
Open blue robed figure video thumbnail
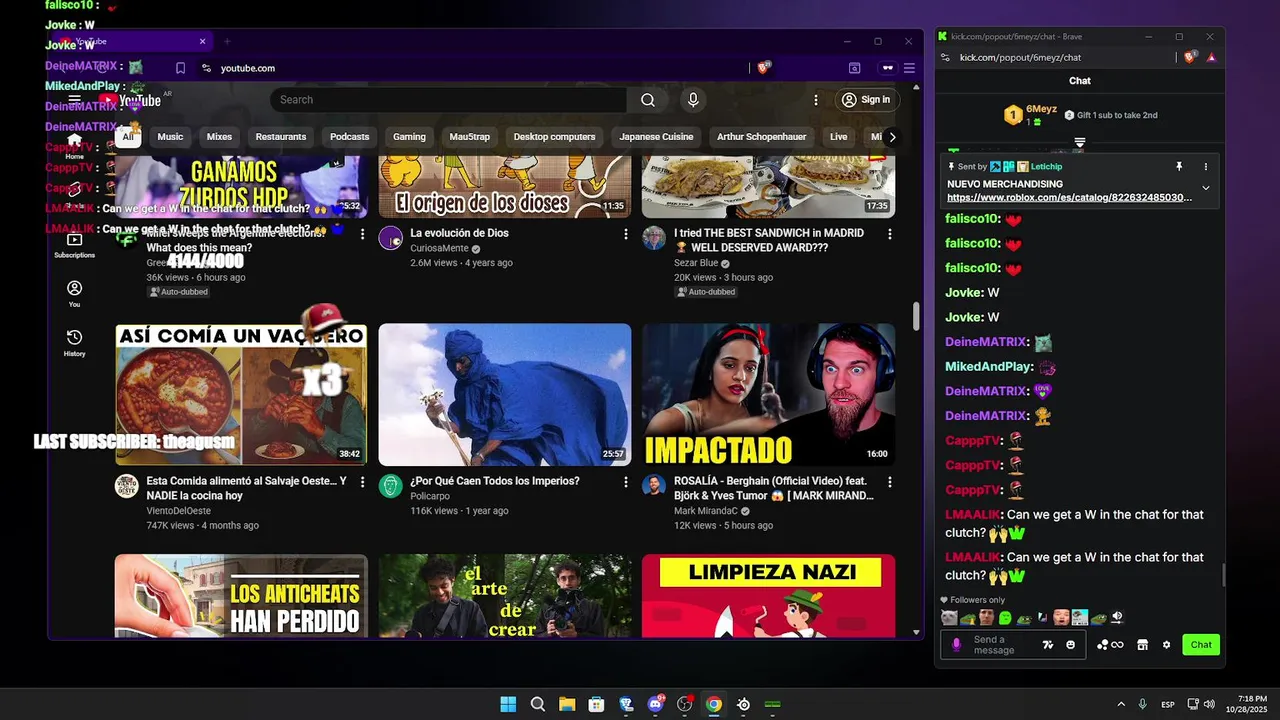pyautogui.click(x=505, y=395)
